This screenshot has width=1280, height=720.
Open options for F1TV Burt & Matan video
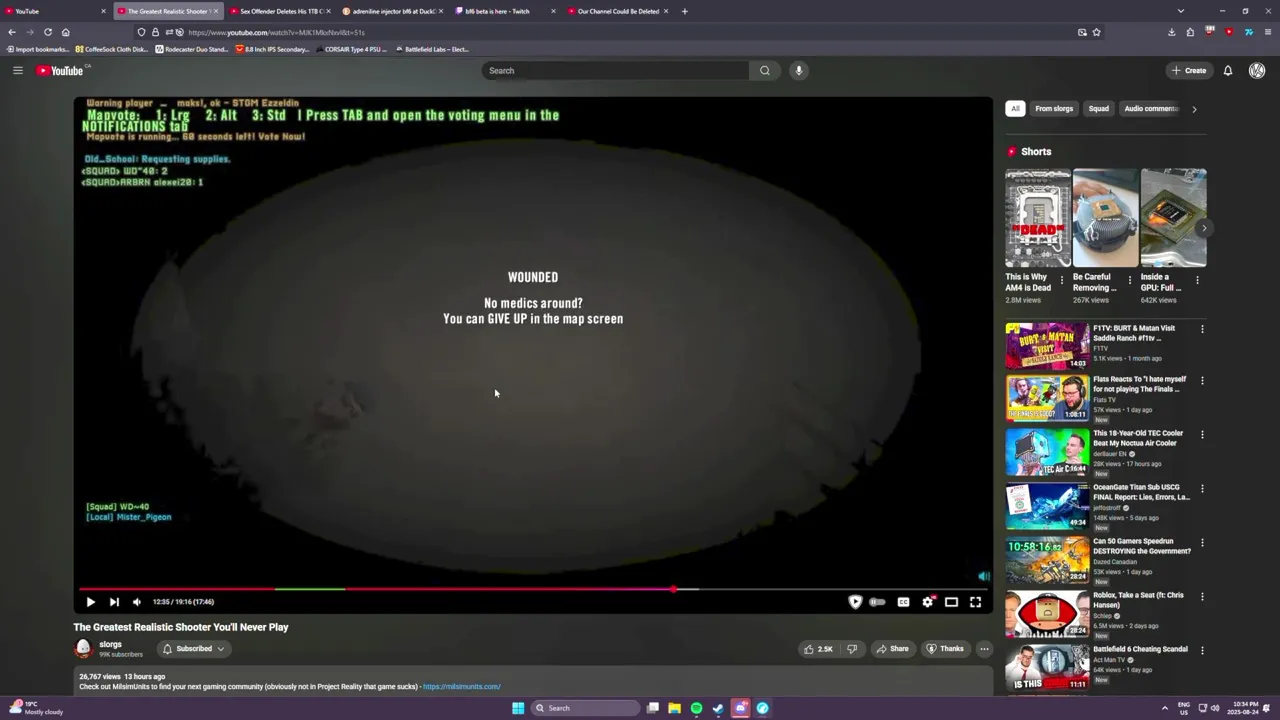[1202, 328]
